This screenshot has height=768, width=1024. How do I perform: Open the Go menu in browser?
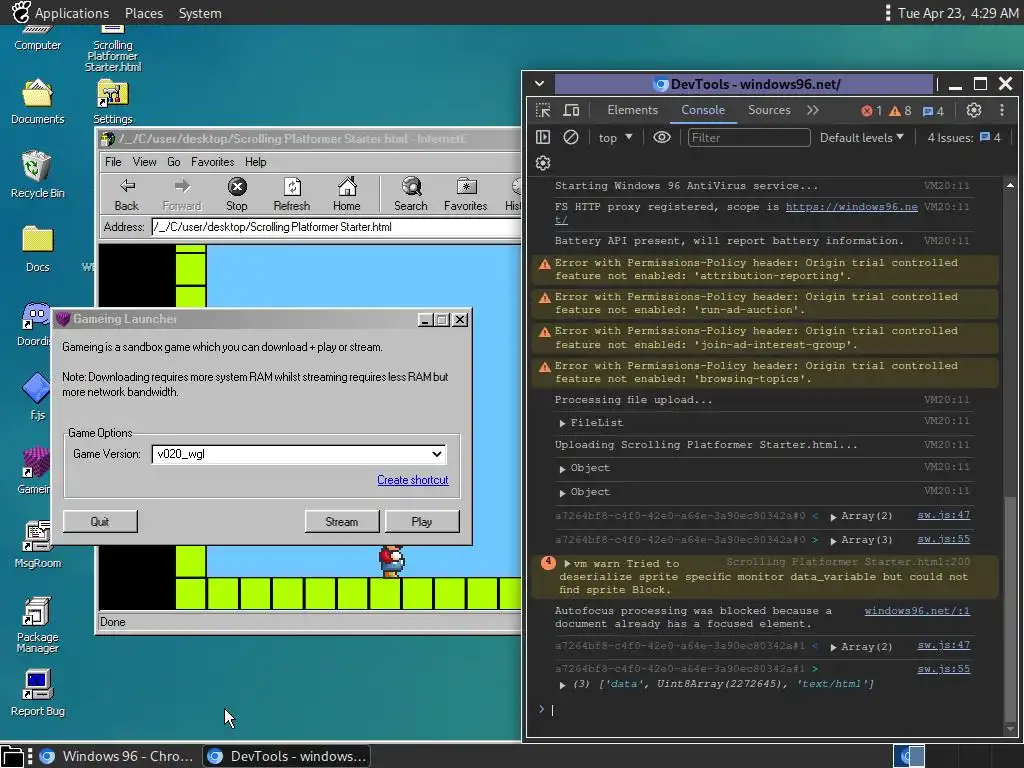pos(174,162)
